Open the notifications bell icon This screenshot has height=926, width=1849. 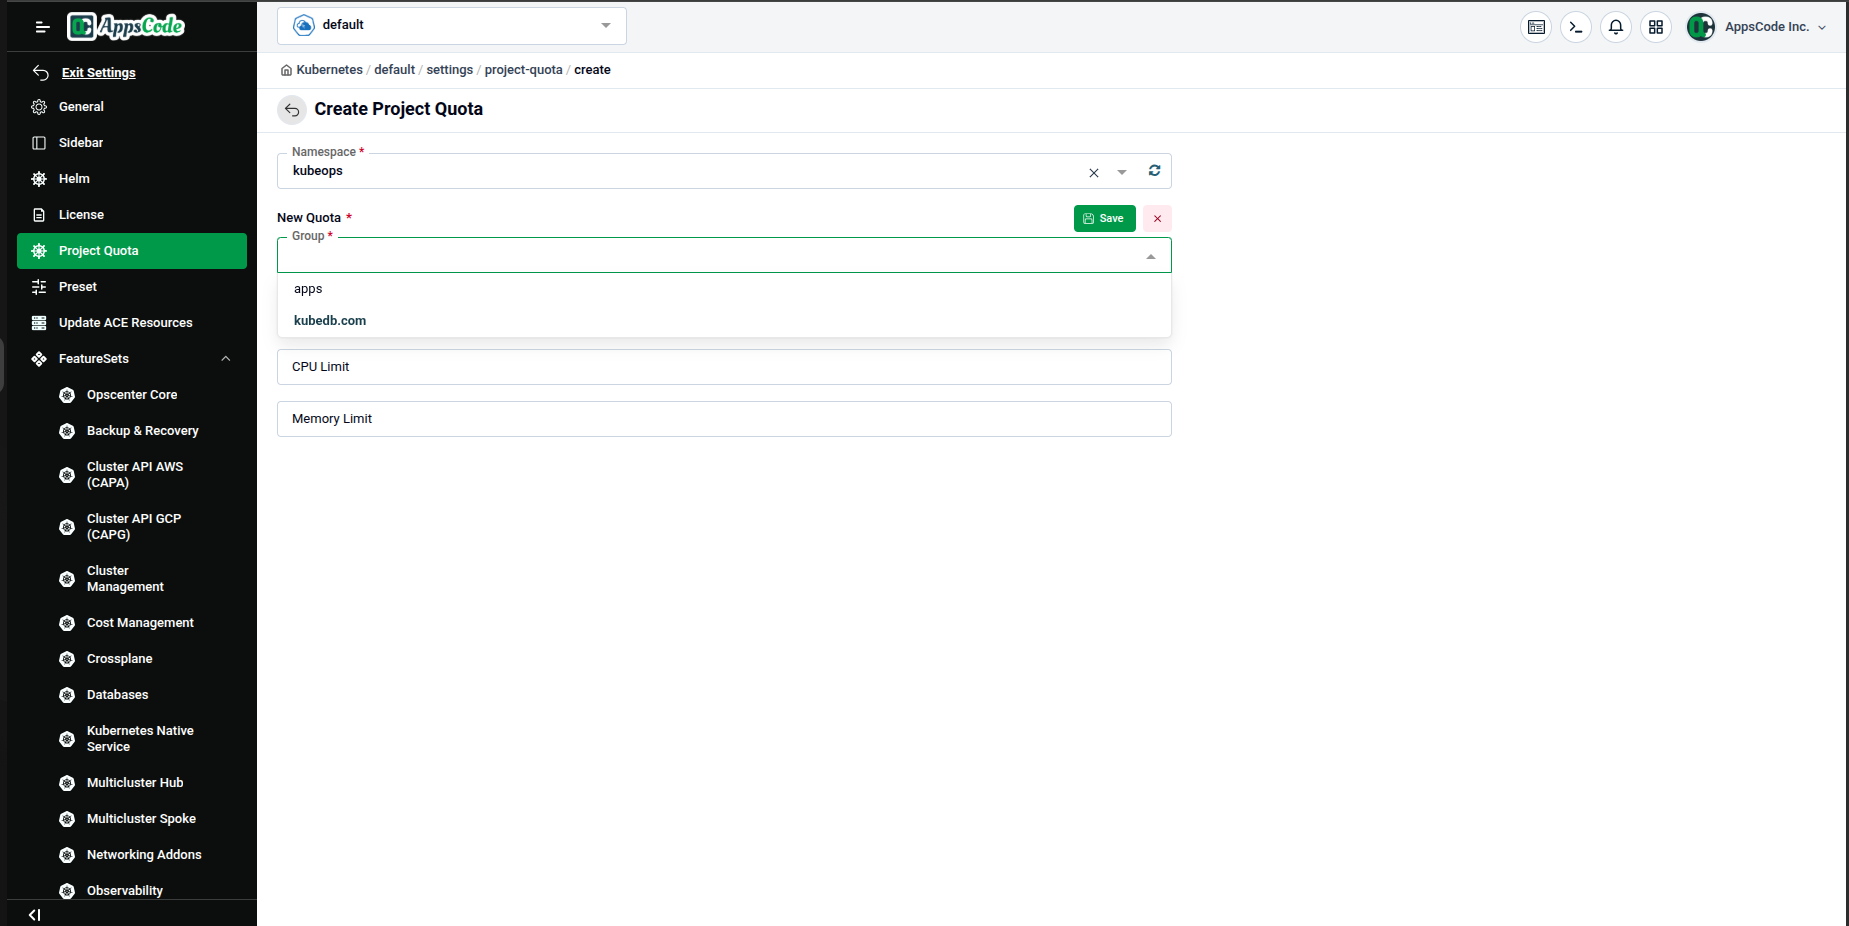pos(1616,27)
